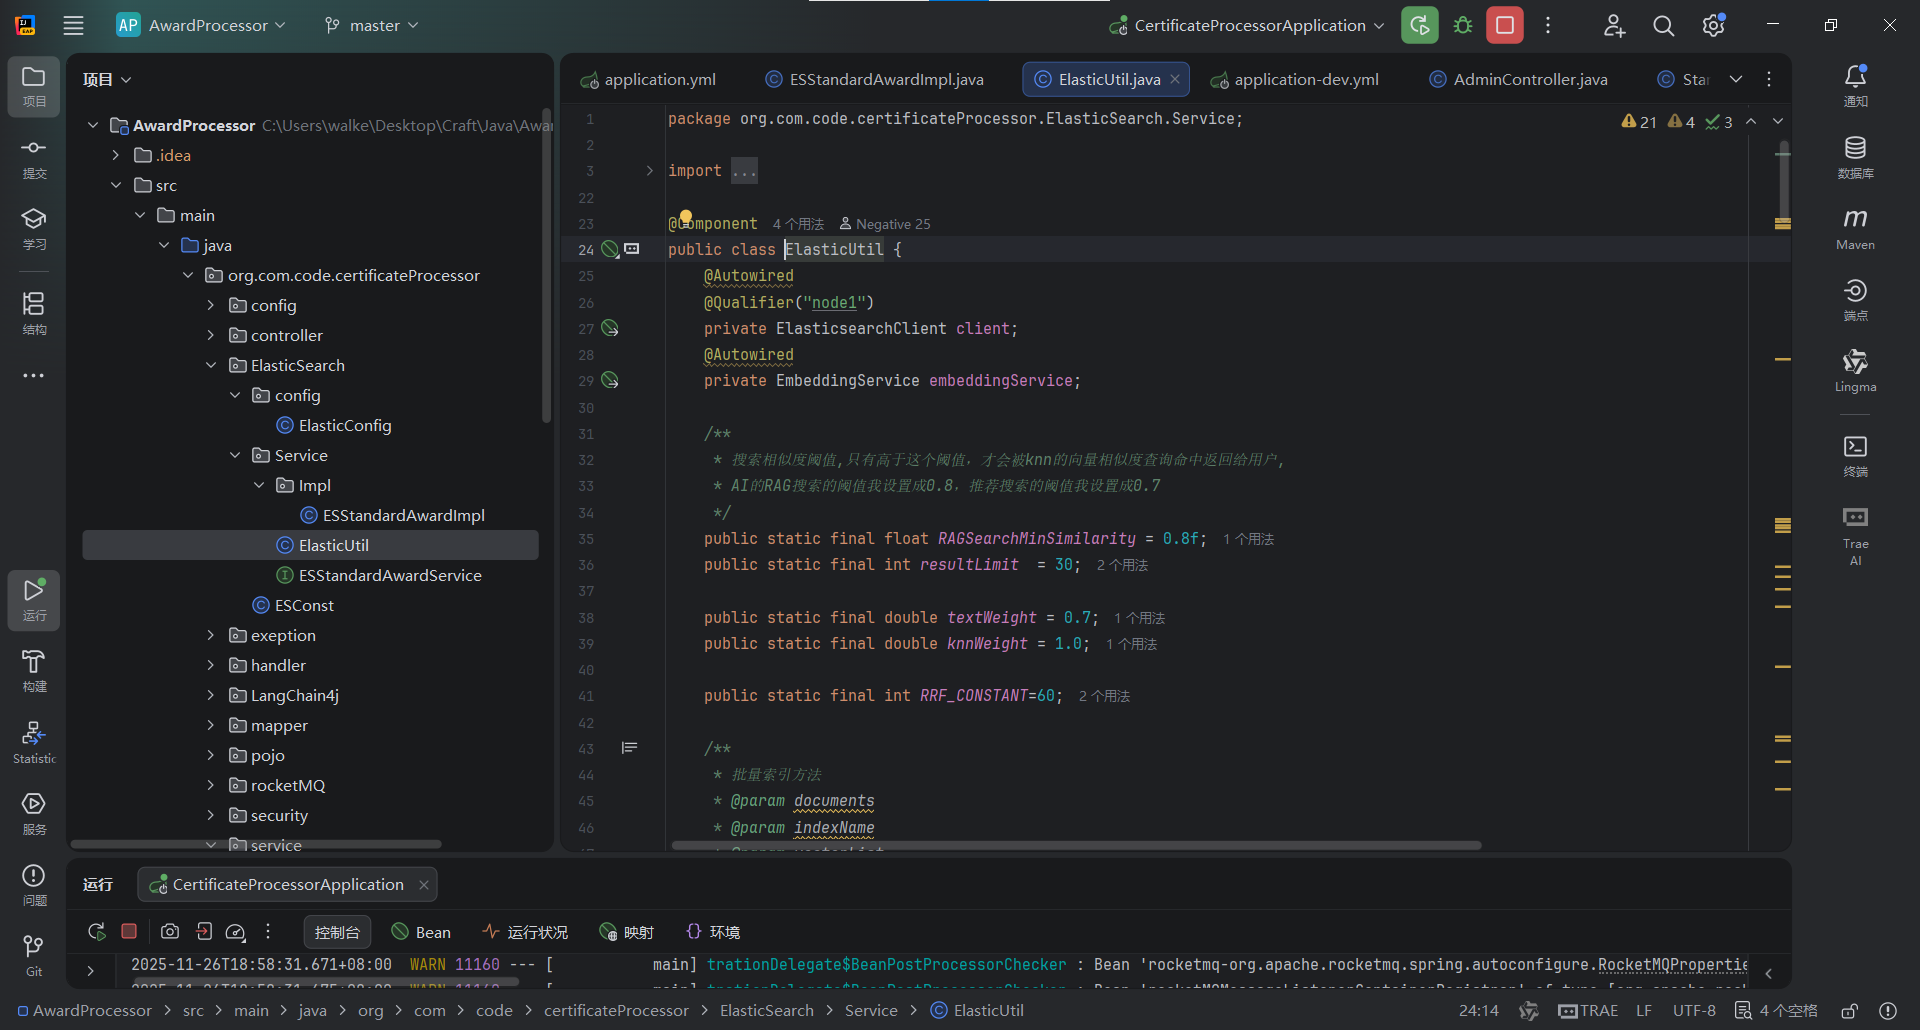Click ElasticSearch breadcrumb in the bottom navigation bar
This screenshot has height=1030, width=1920.
click(x=766, y=1011)
